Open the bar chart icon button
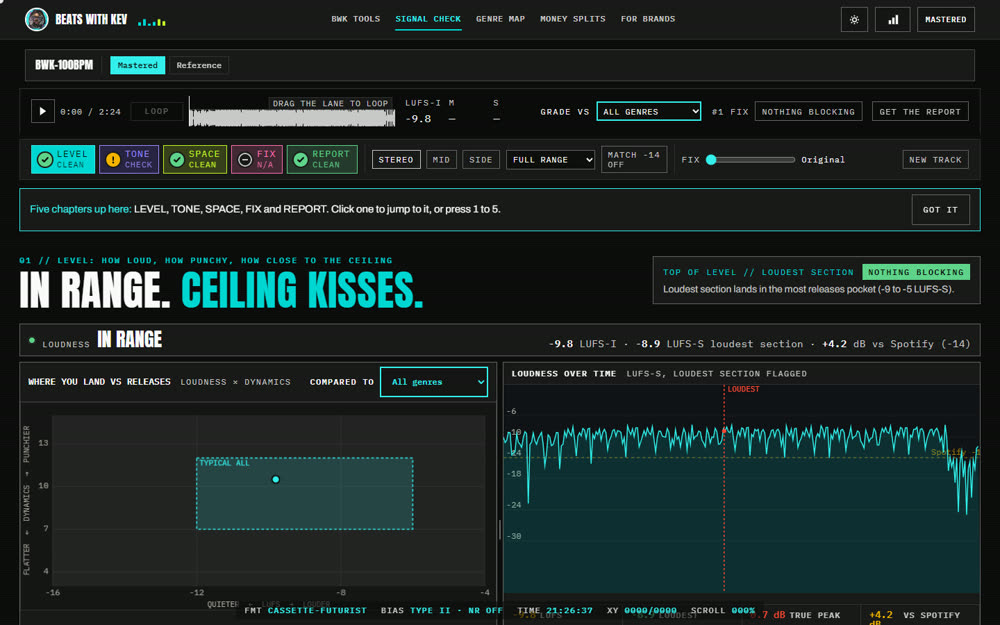This screenshot has height=625, width=1000. coord(892,20)
